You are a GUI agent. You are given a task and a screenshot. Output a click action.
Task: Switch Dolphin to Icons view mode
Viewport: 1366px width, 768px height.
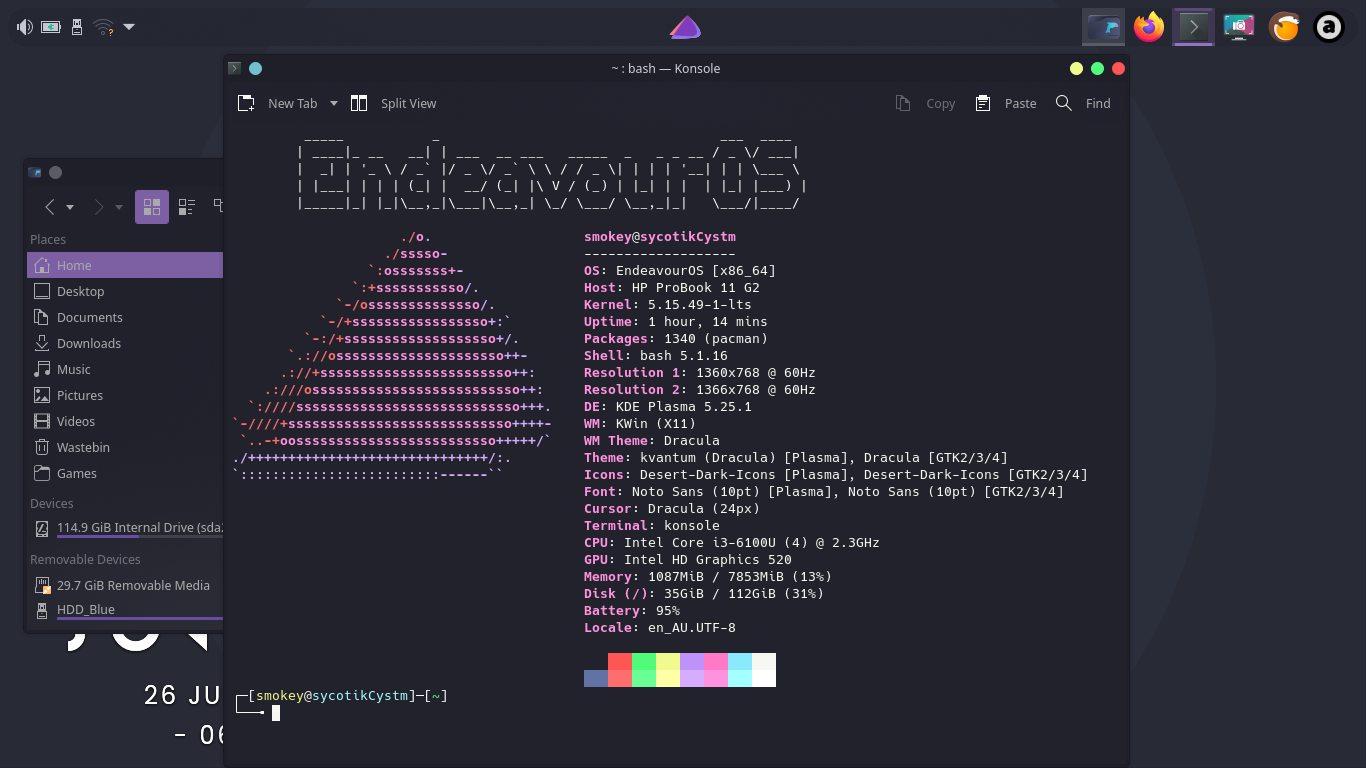click(152, 207)
